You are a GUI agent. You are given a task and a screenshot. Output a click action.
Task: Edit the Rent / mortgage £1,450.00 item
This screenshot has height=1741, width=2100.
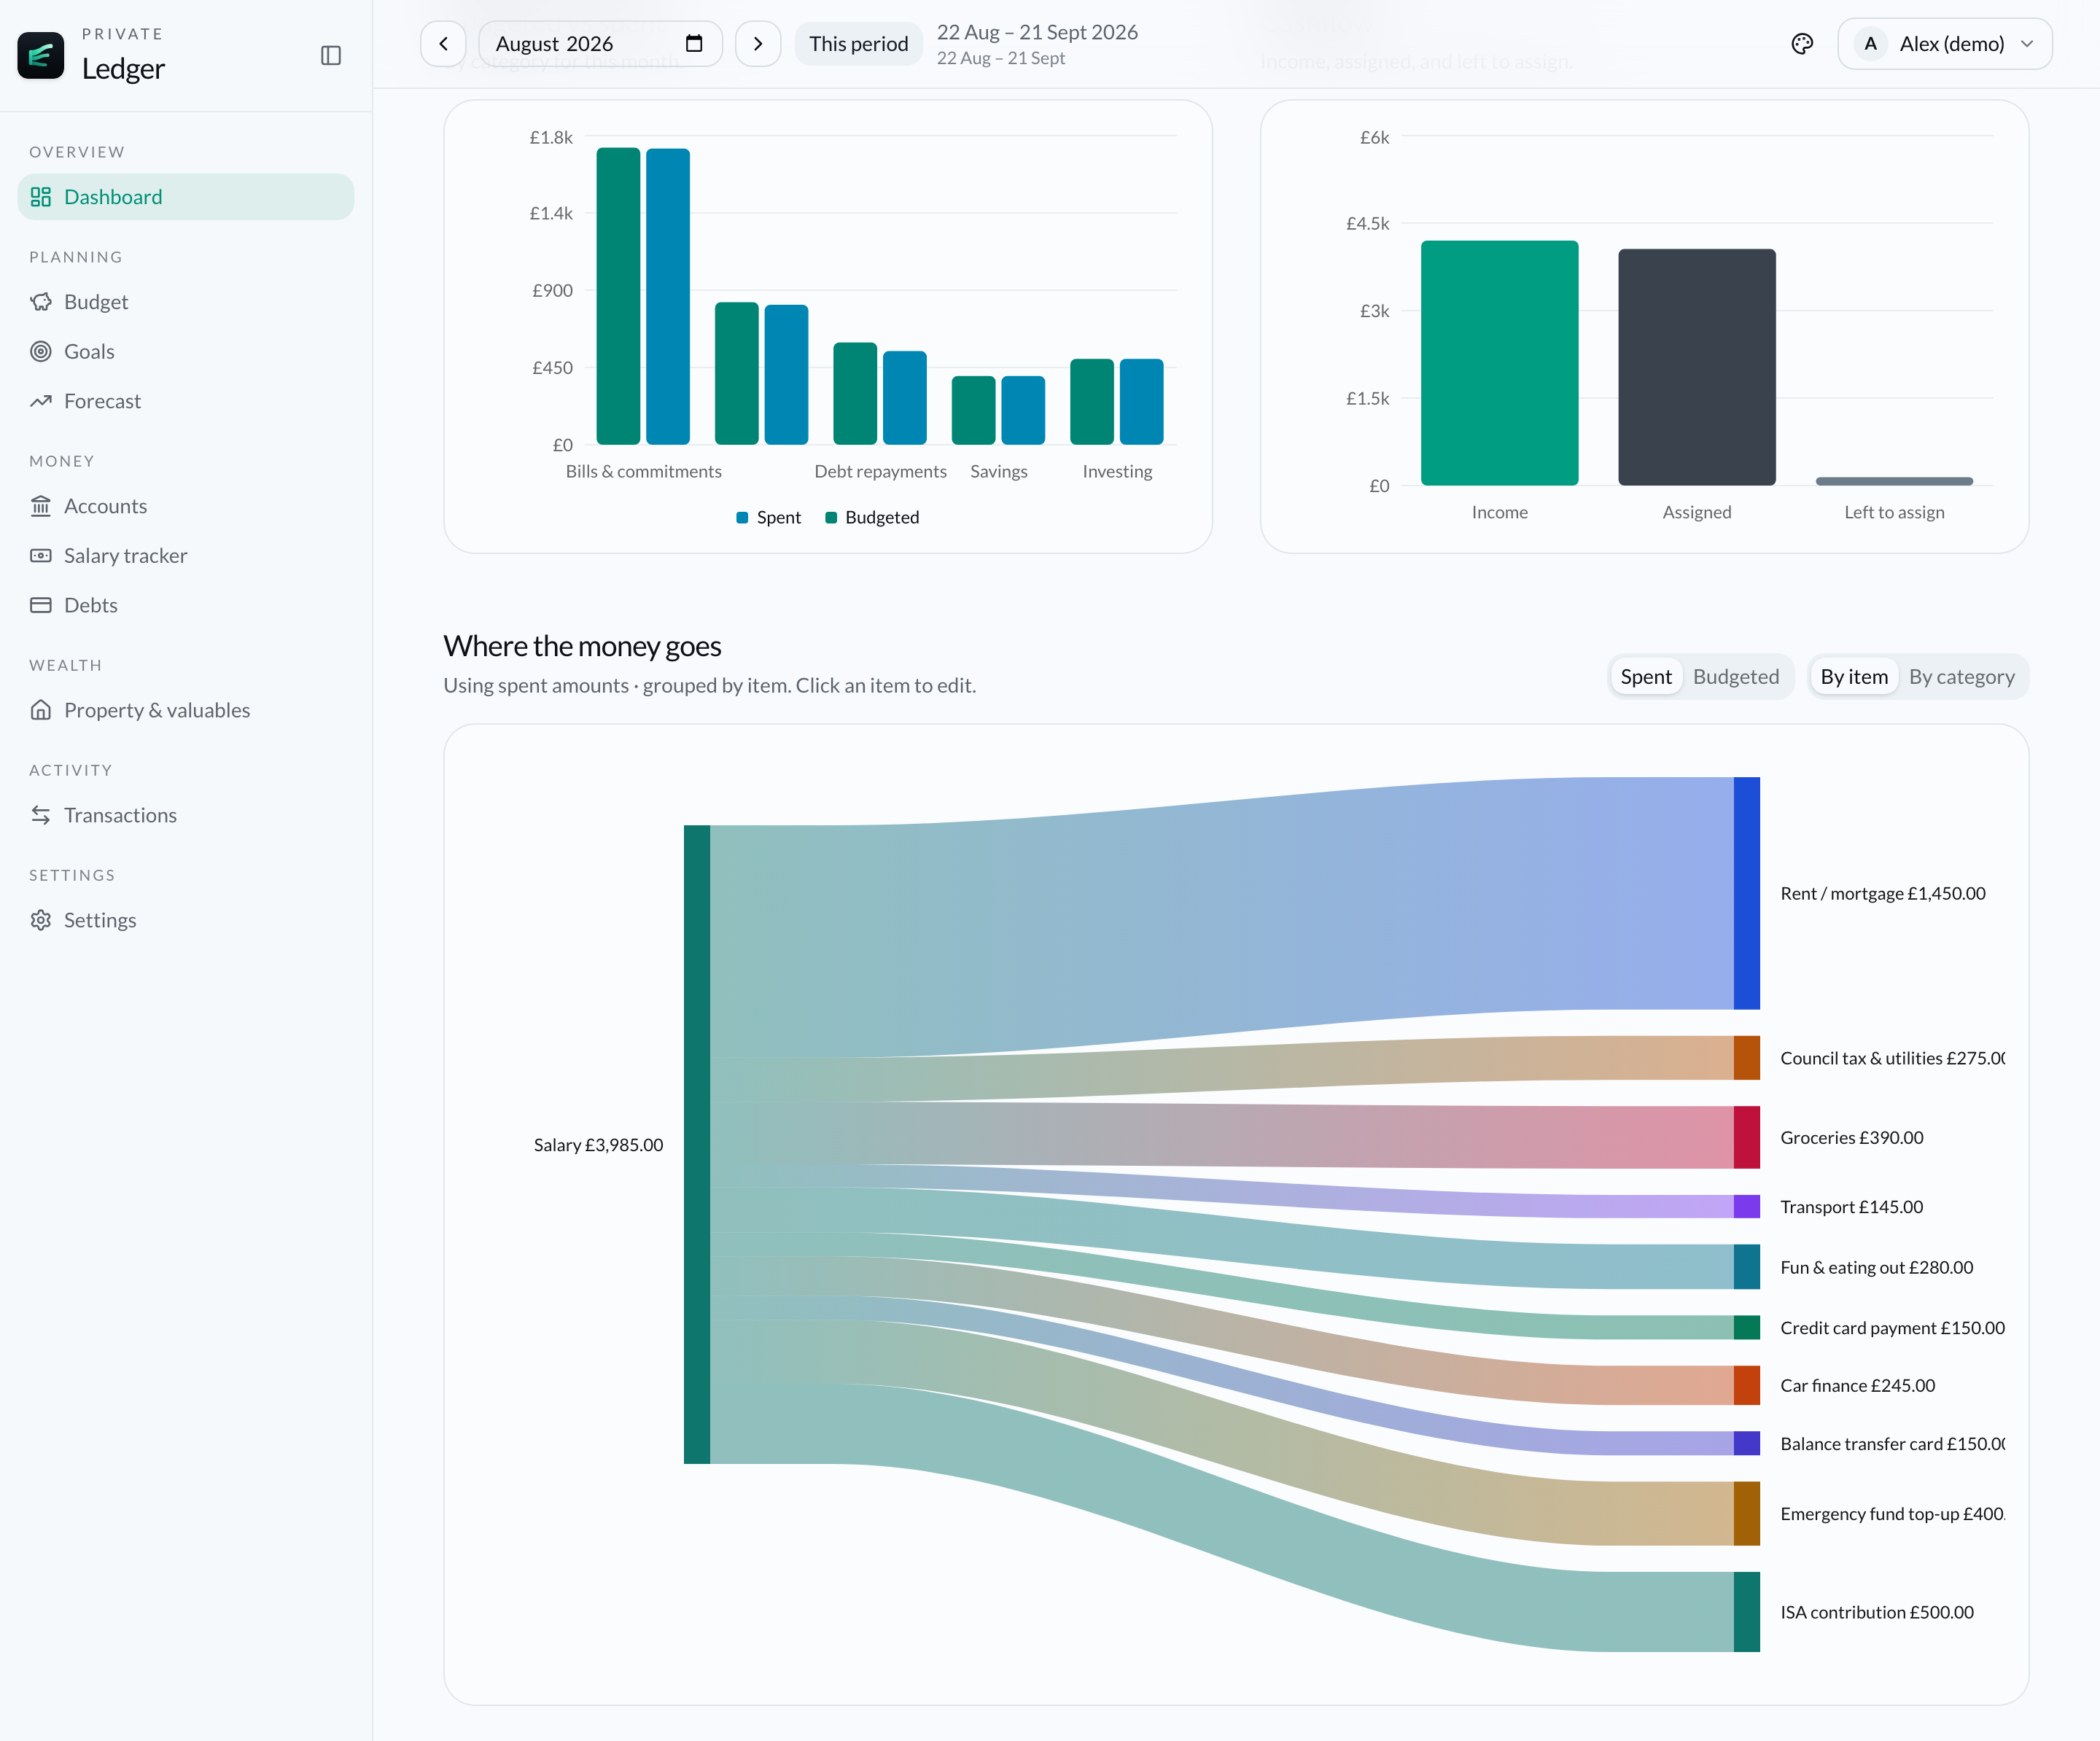(x=1882, y=894)
